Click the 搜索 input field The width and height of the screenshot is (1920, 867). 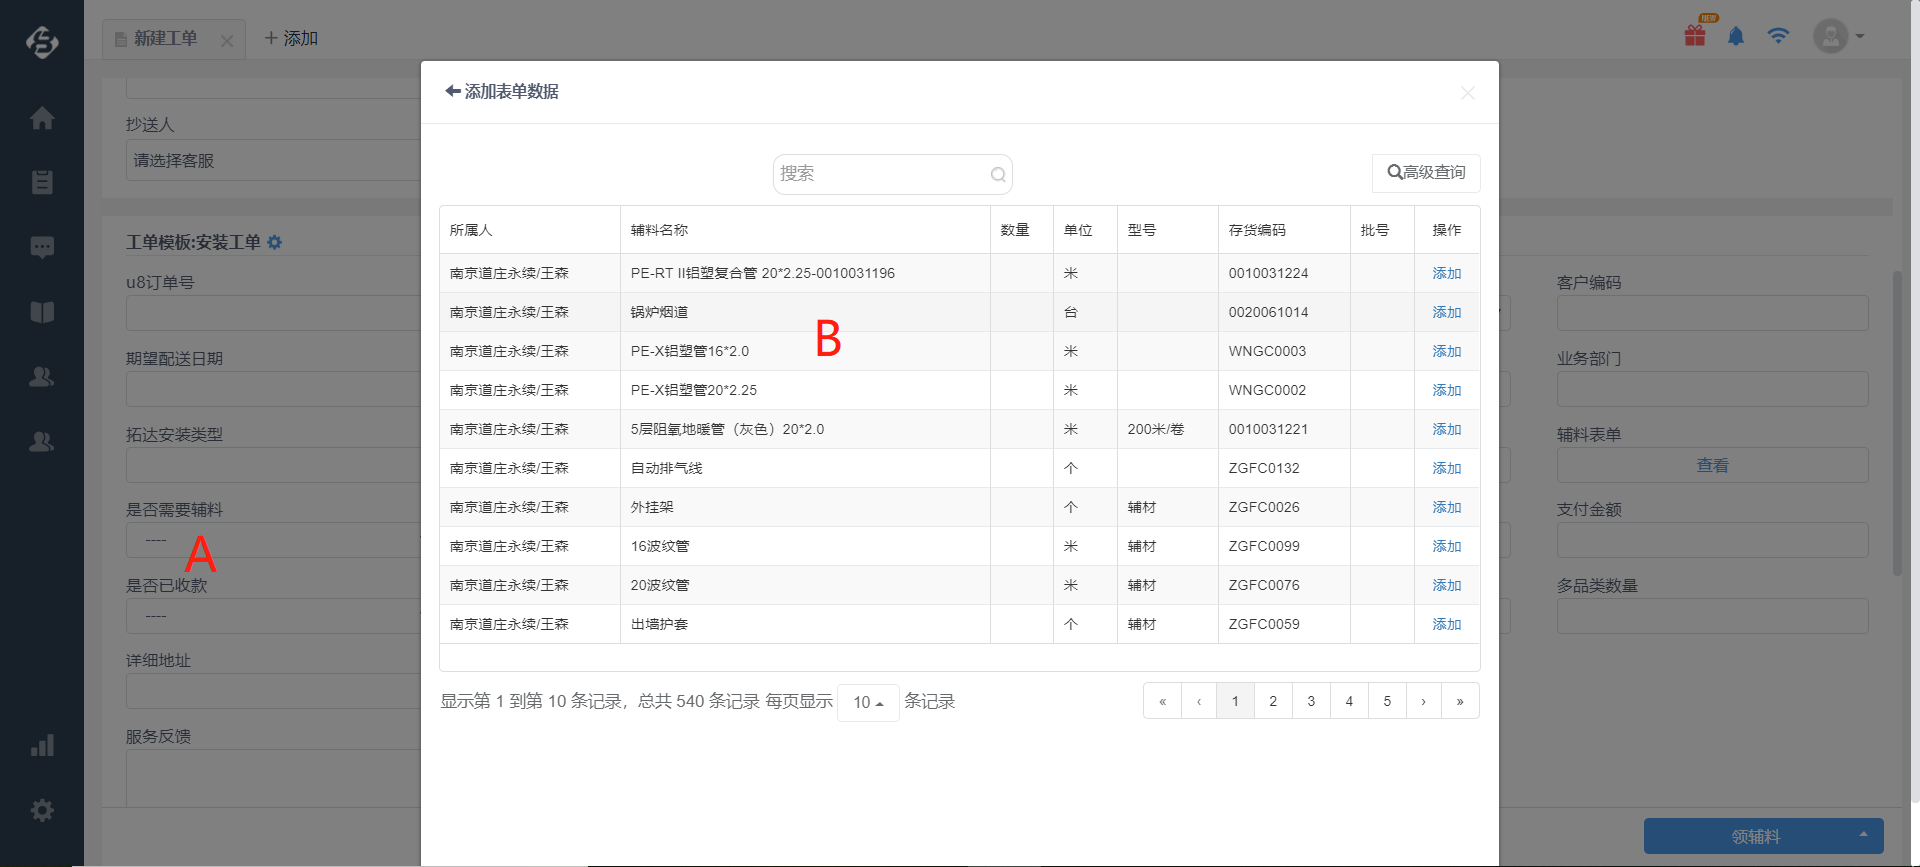point(880,174)
